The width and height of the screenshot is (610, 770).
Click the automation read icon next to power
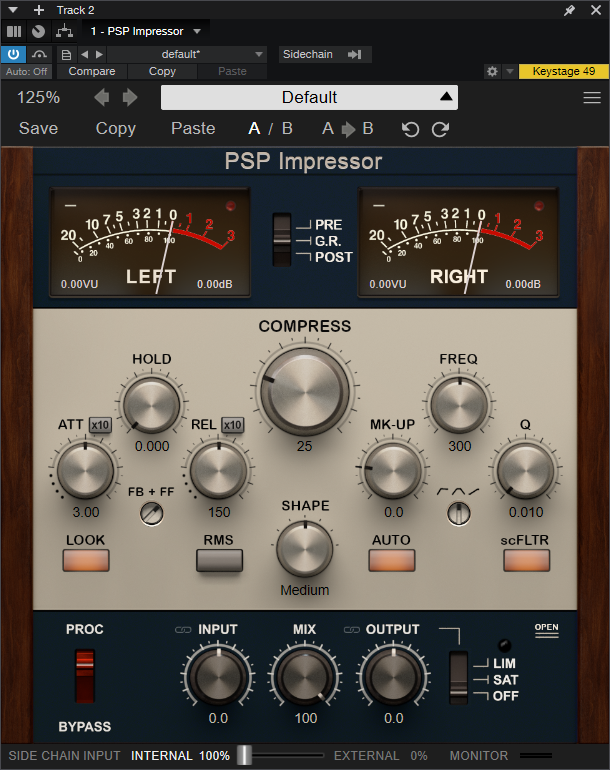[39, 54]
